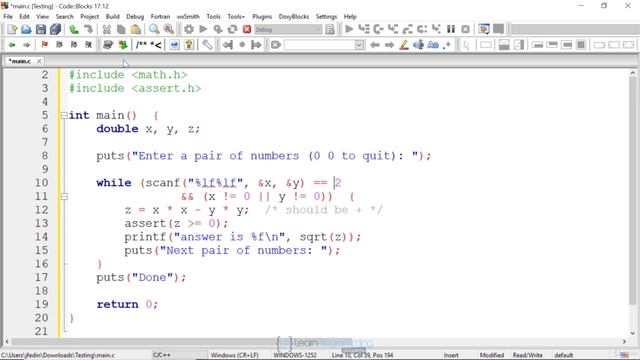The image size is (640, 360).
Task: Open the Project menu
Action: [89, 17]
